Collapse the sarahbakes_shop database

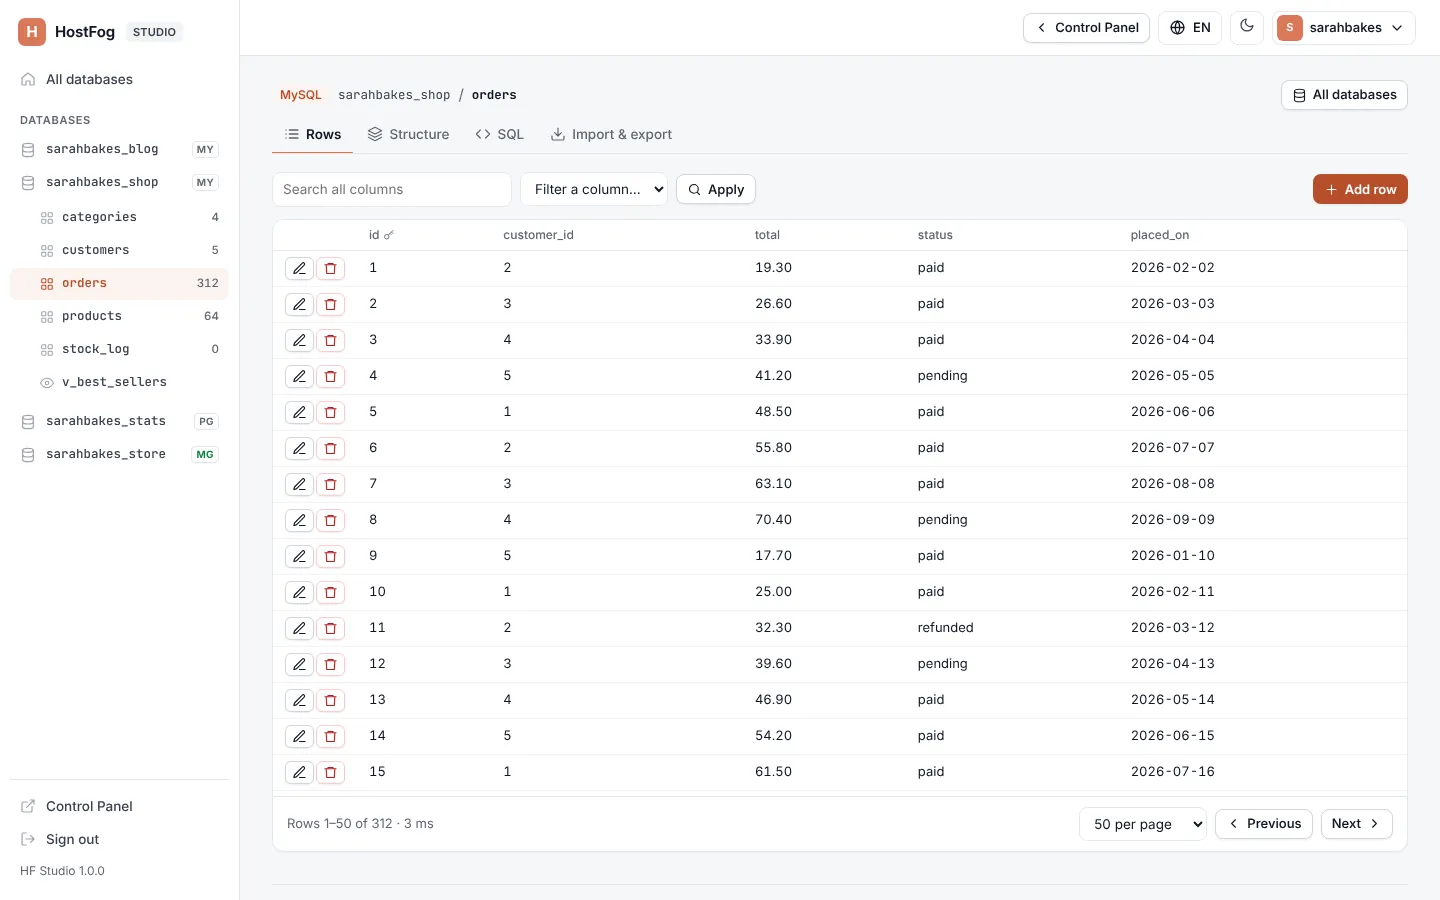[119, 182]
